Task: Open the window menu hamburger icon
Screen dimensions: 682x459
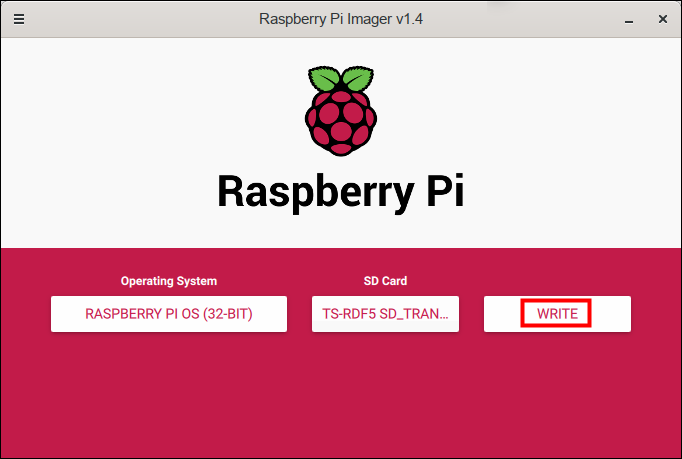Action: click(19, 18)
